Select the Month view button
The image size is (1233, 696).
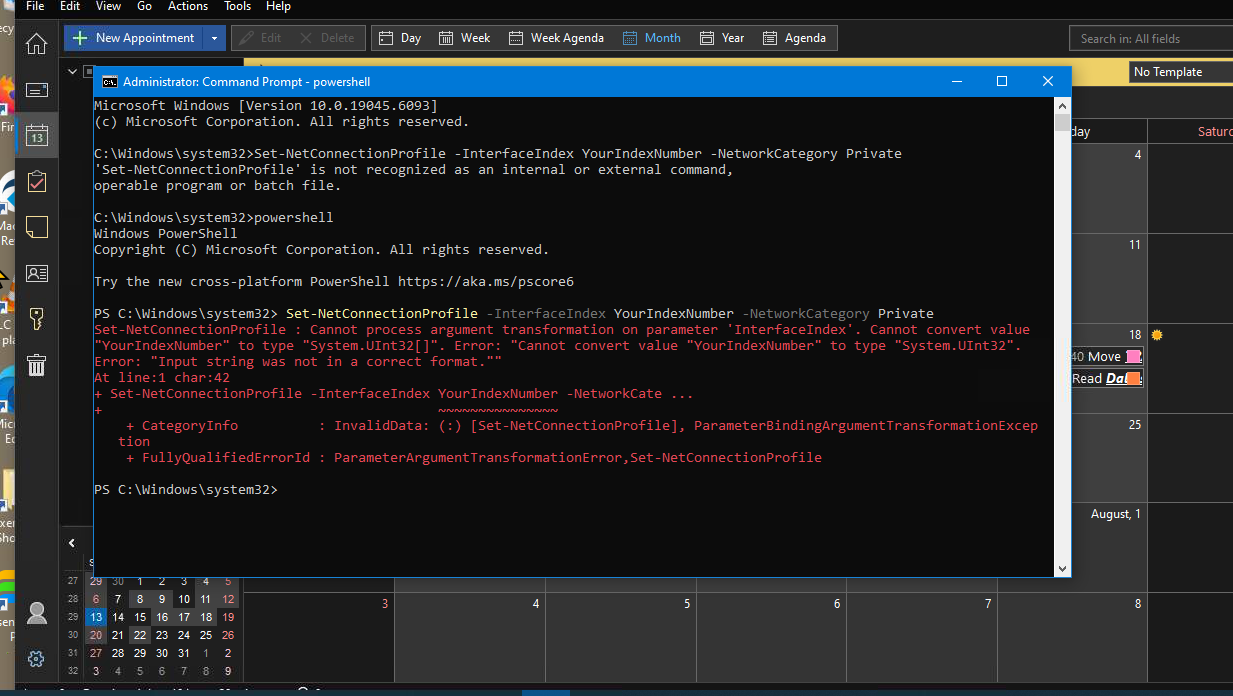651,38
